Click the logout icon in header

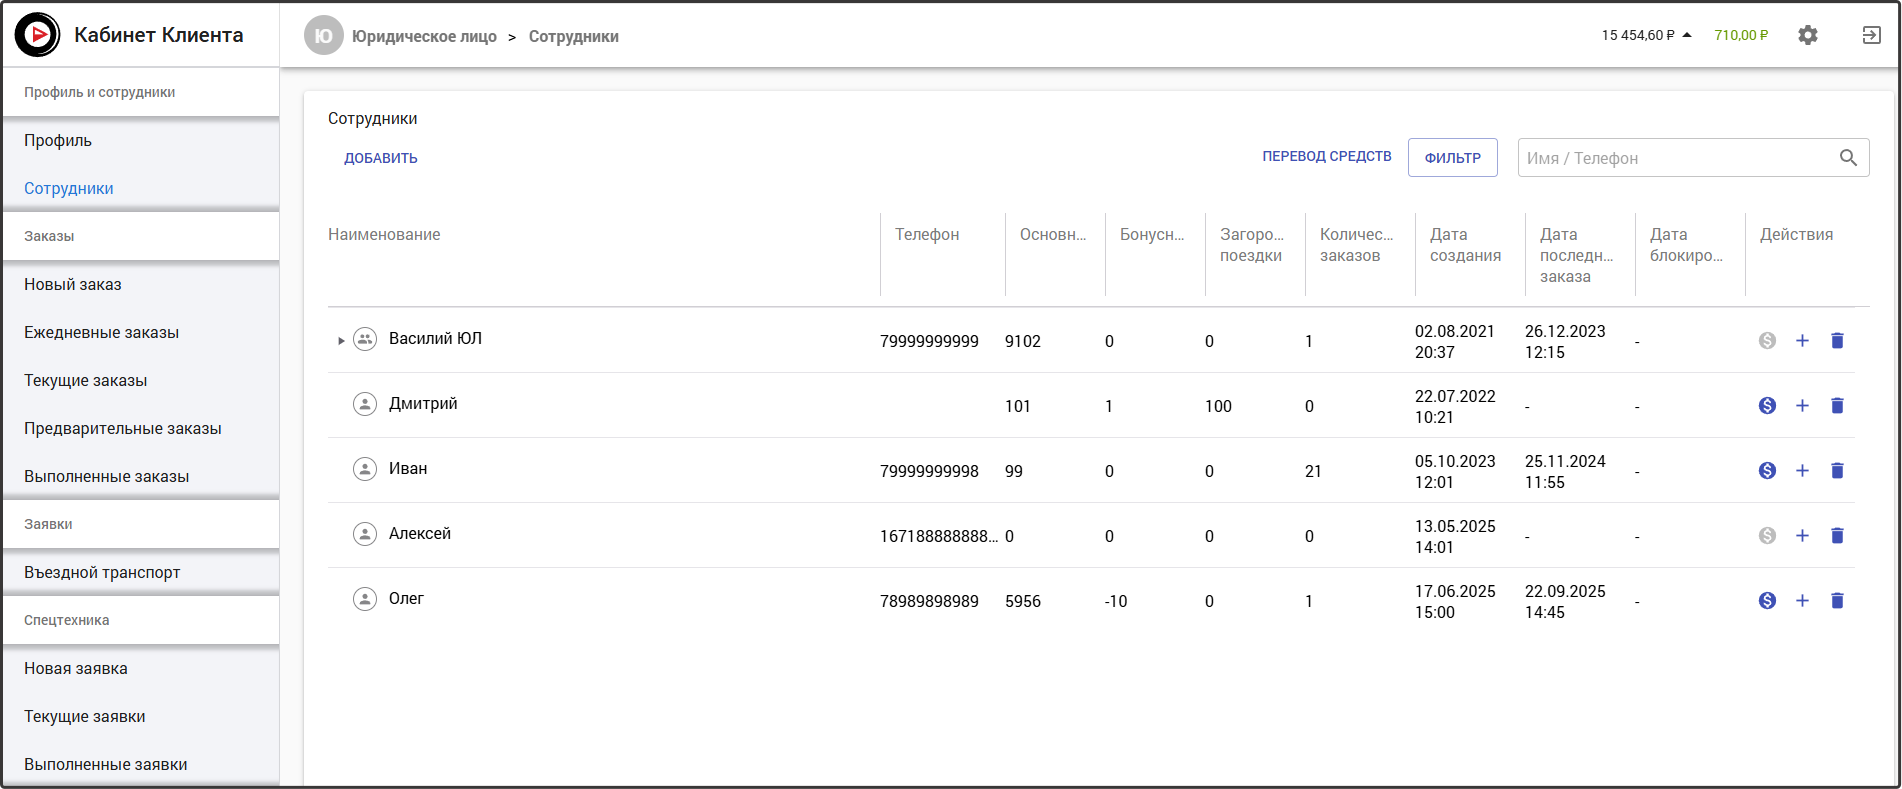(1871, 35)
